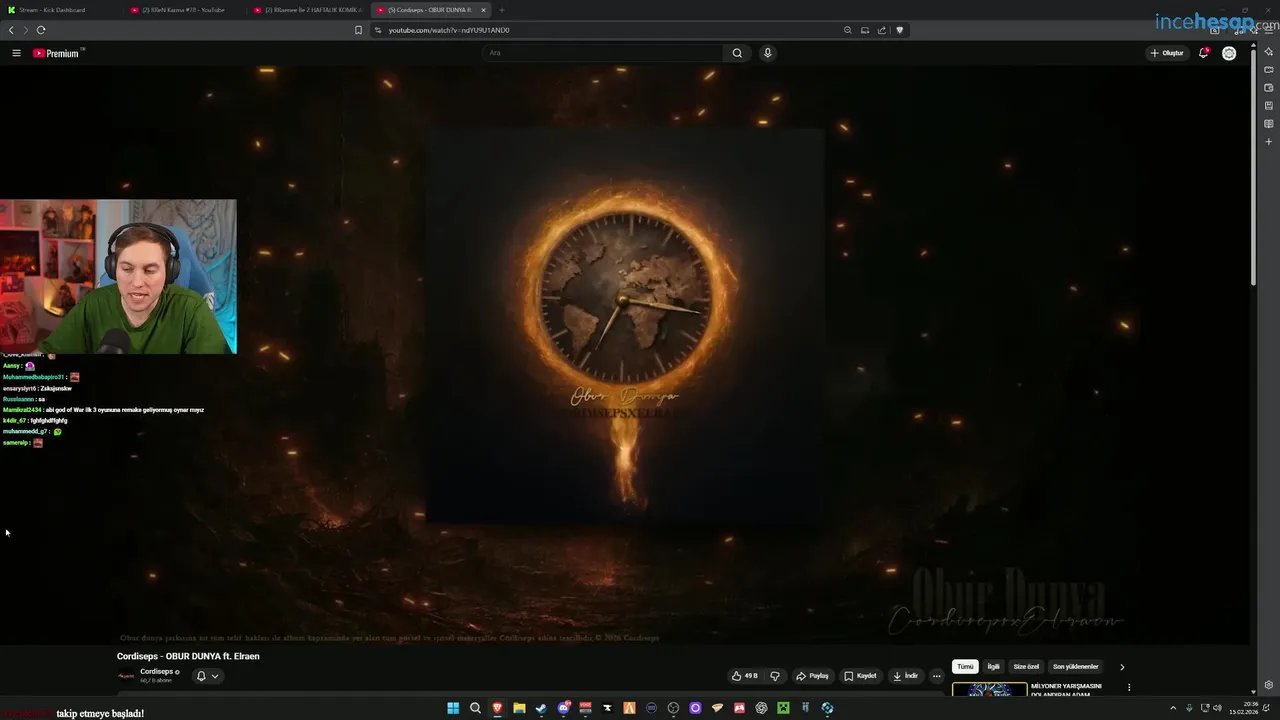Open the Oluştur create button
This screenshot has width=1280, height=720.
tap(1167, 53)
